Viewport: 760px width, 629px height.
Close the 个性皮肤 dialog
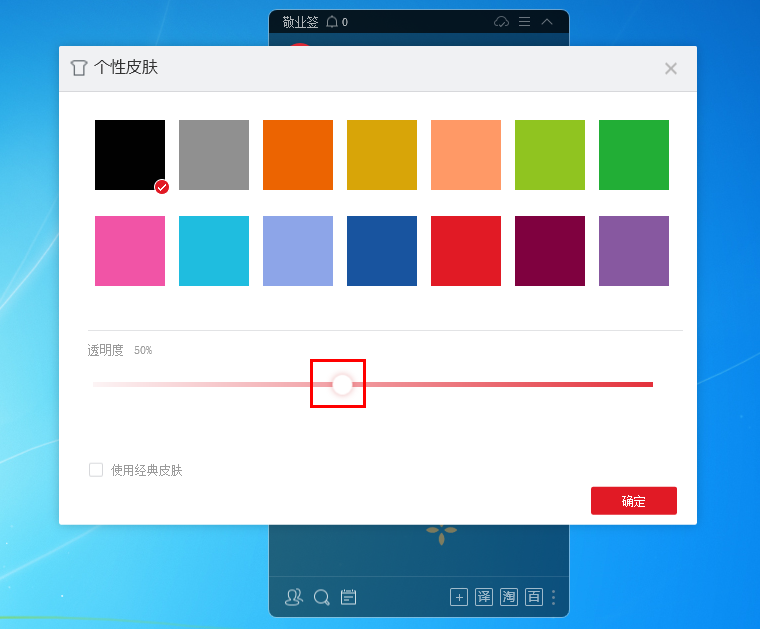pyautogui.click(x=671, y=68)
